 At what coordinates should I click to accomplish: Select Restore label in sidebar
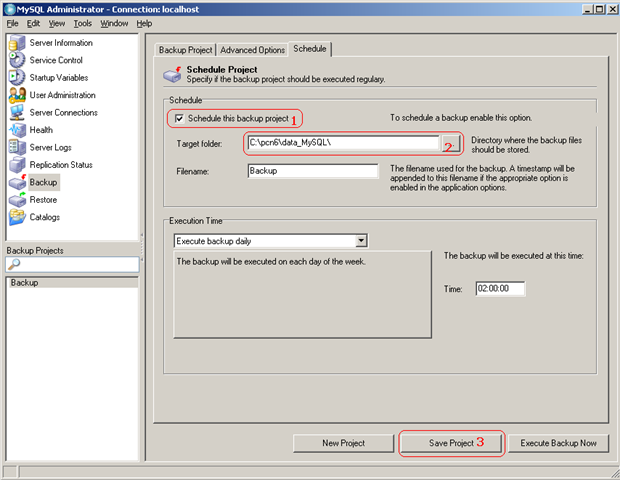tap(43, 199)
